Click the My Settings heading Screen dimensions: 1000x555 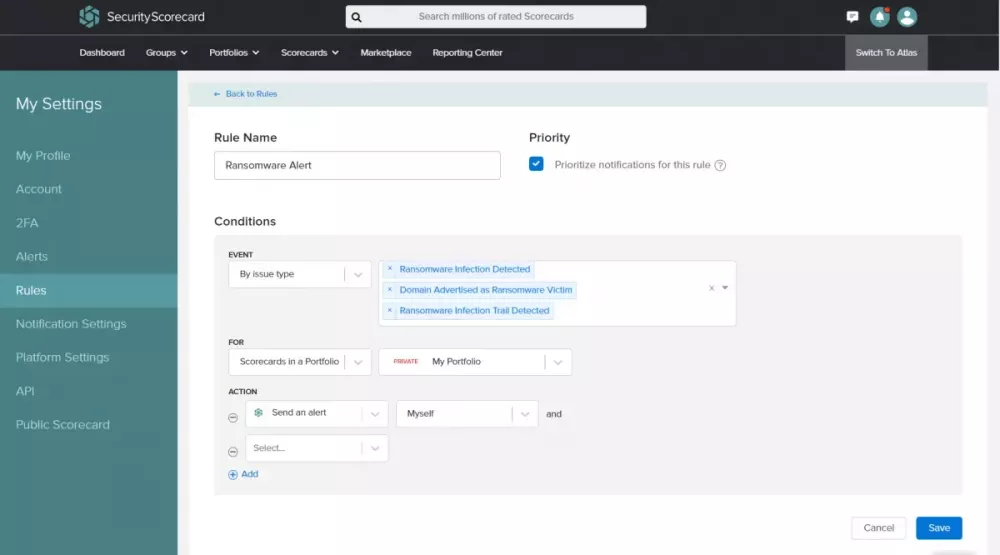(x=59, y=104)
